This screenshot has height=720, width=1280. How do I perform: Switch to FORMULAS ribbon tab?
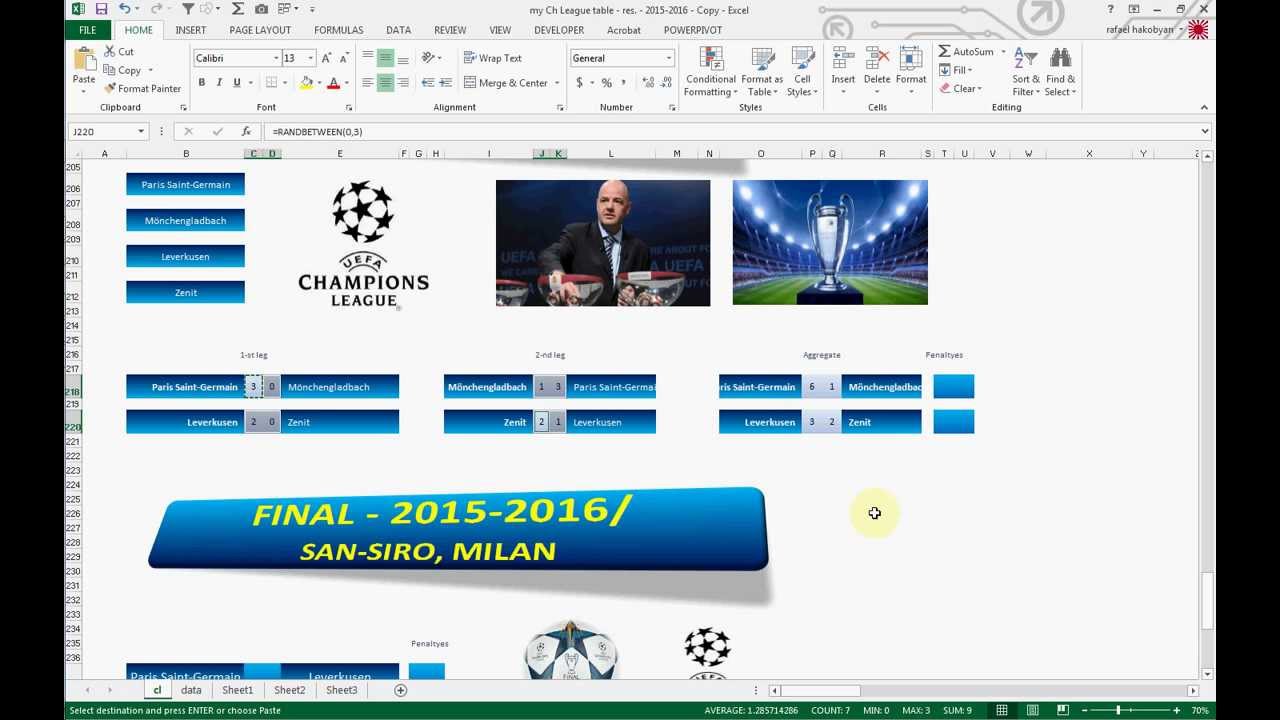(x=339, y=30)
